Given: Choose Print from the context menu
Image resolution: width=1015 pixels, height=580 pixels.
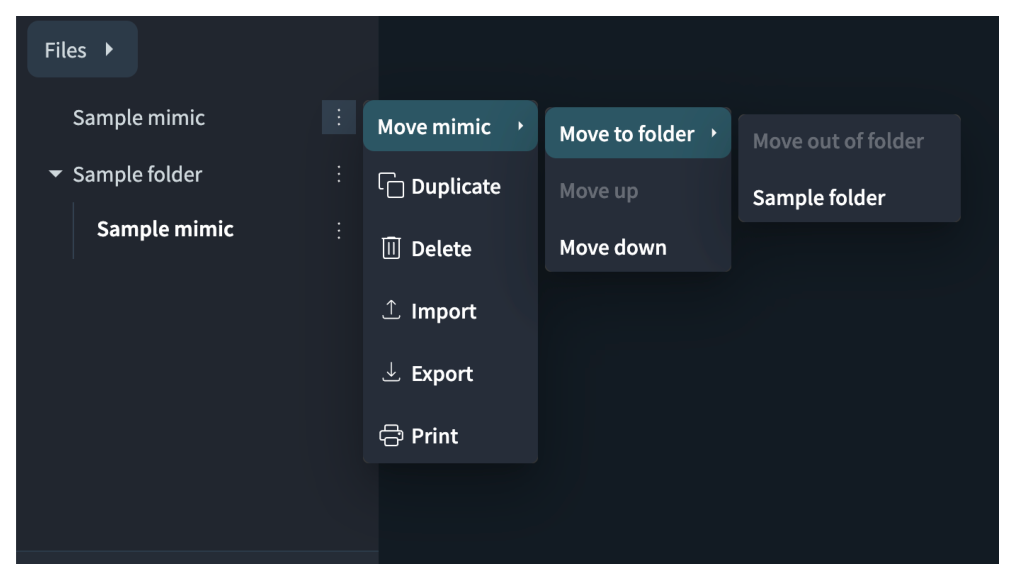Looking at the screenshot, I should [451, 436].
